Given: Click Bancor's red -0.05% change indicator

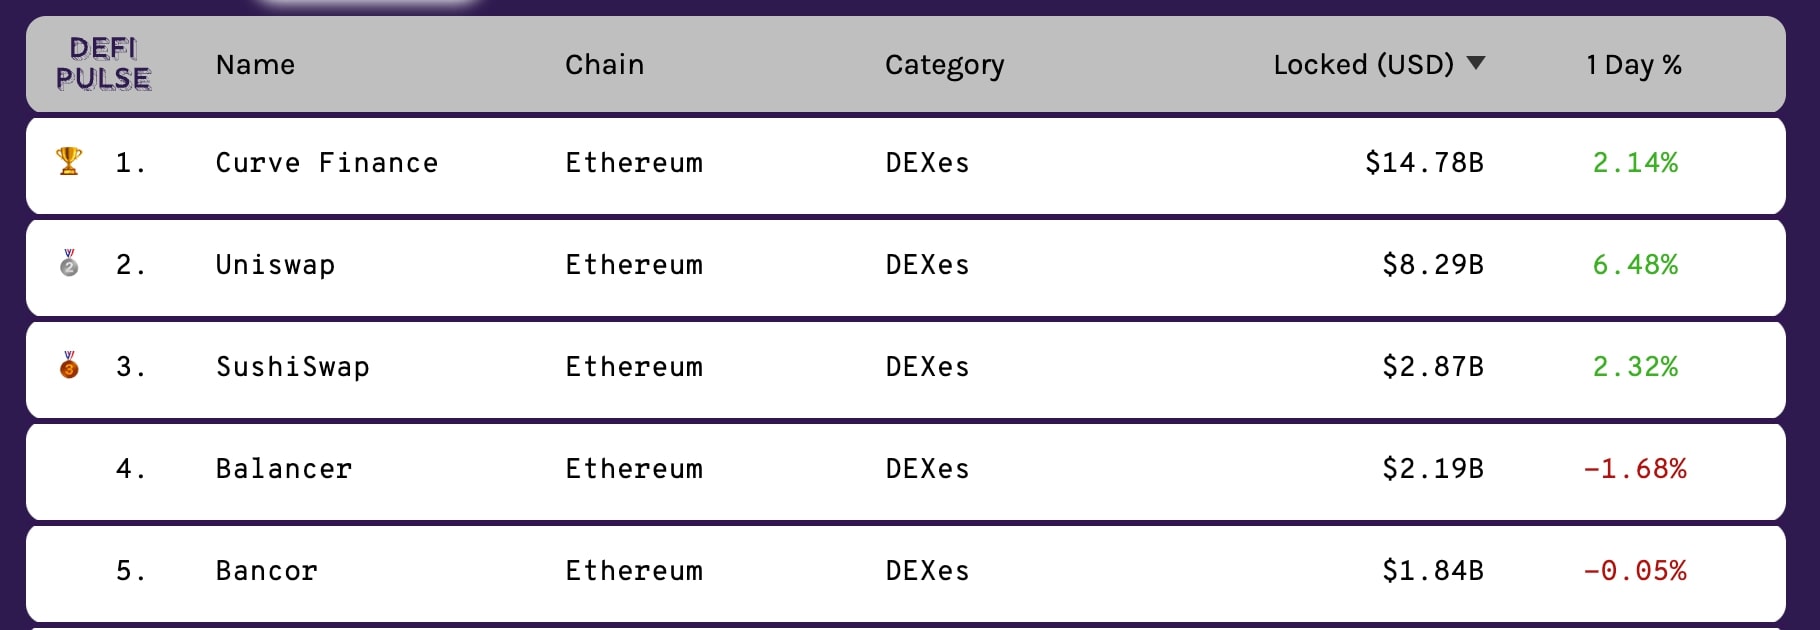Looking at the screenshot, I should coord(1633,569).
